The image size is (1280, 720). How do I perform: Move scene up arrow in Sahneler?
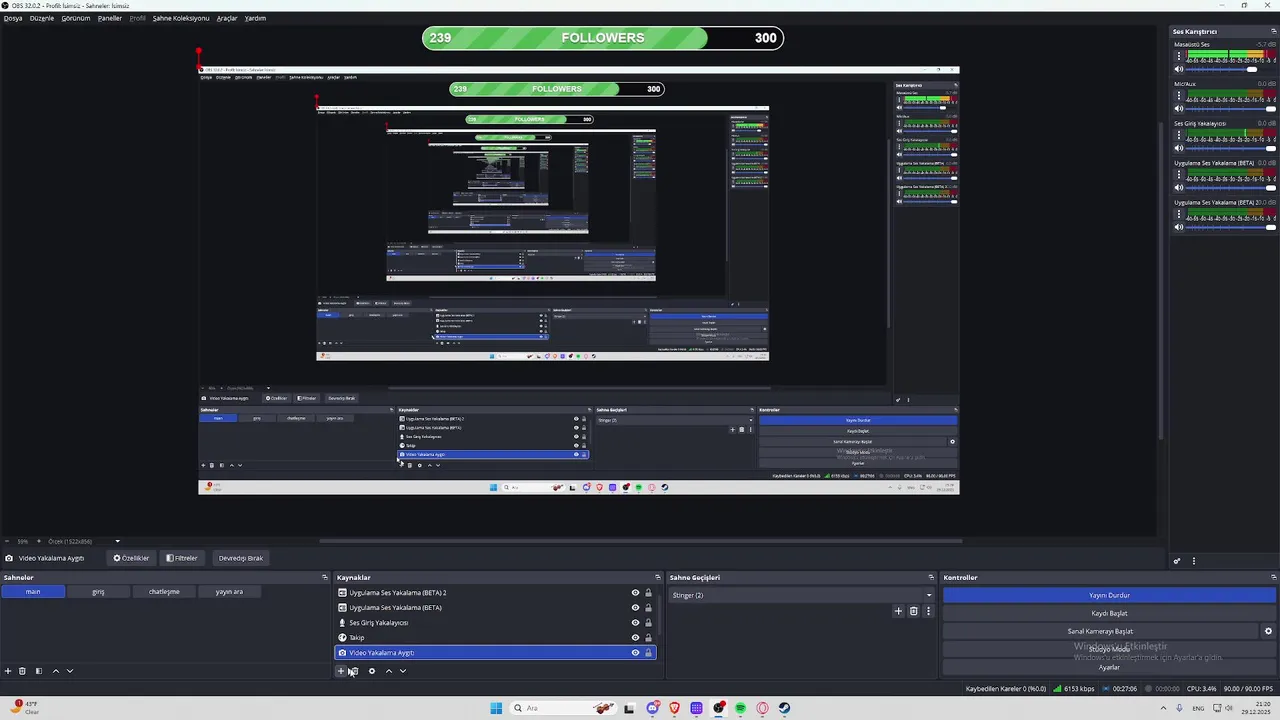point(55,671)
